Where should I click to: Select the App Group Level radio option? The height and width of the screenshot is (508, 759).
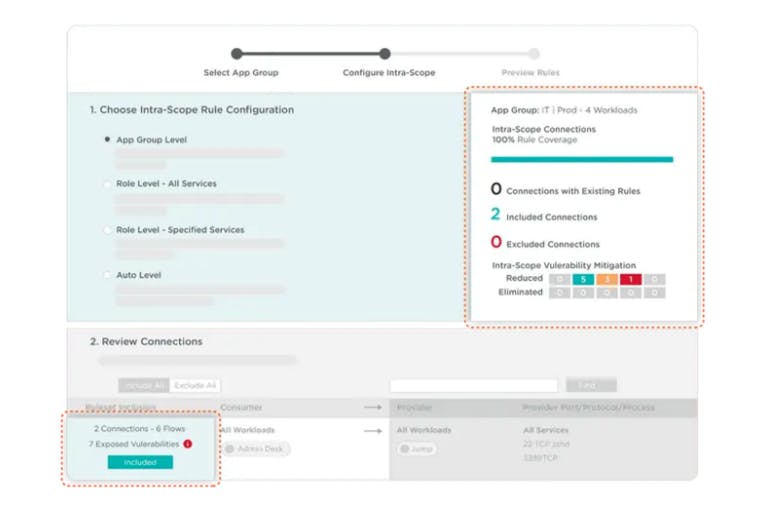click(x=107, y=140)
